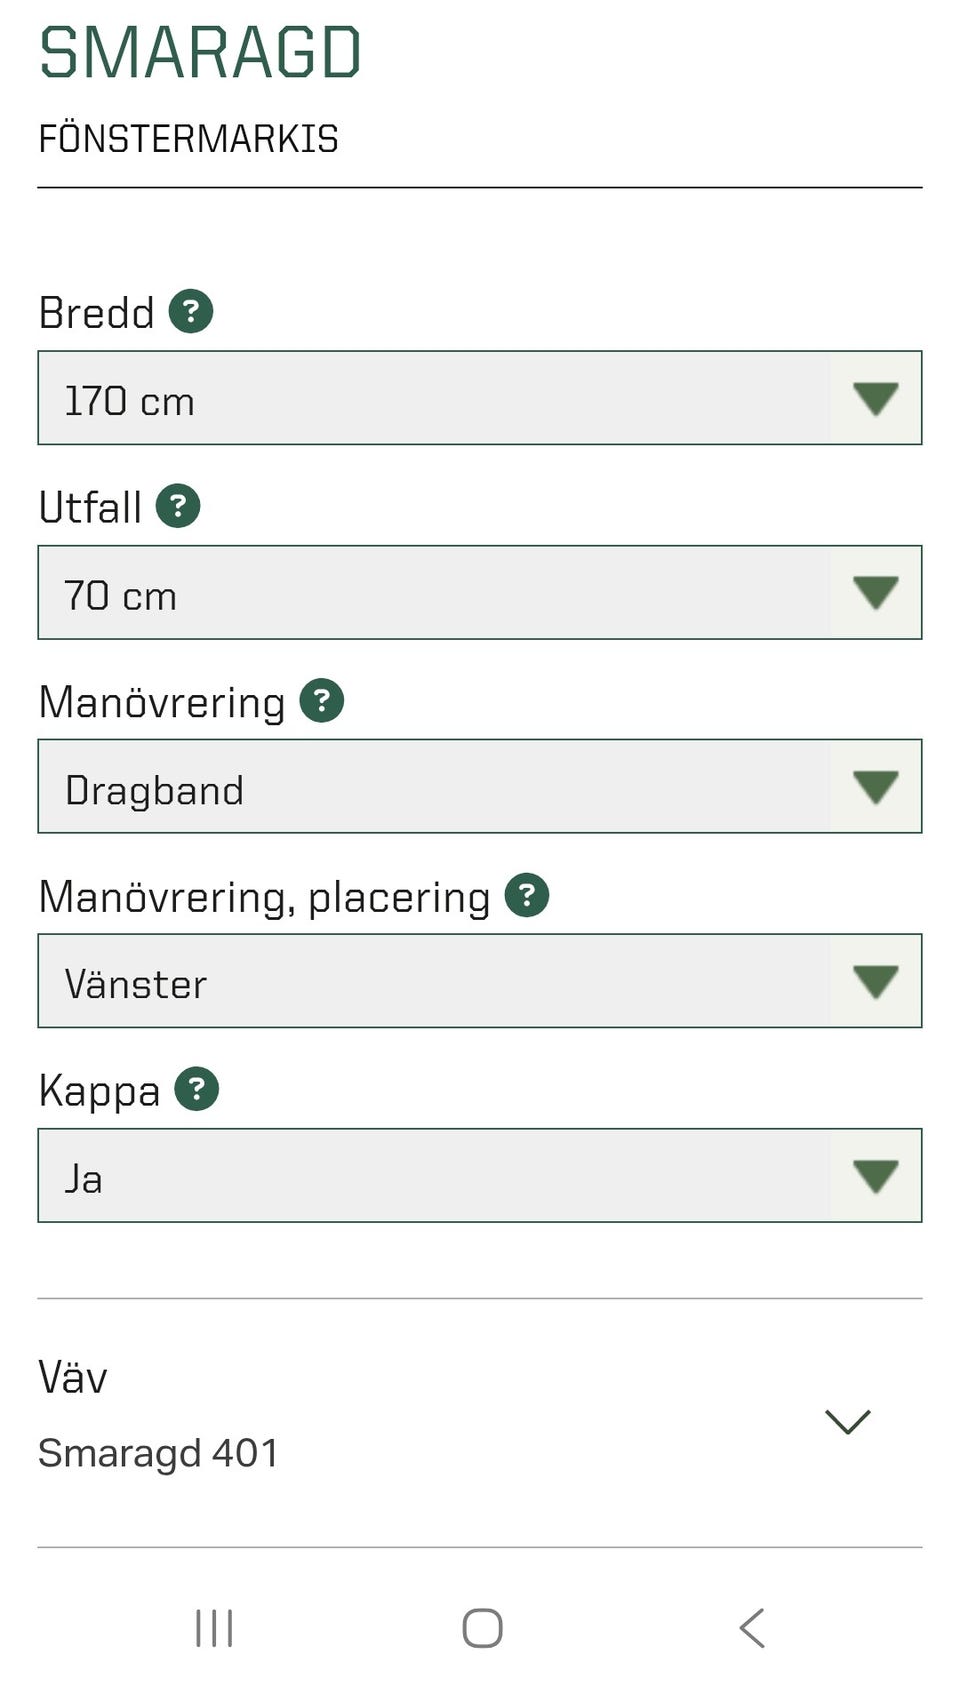Tap the Android home button
This screenshot has width=960, height=1686.
482,1628
